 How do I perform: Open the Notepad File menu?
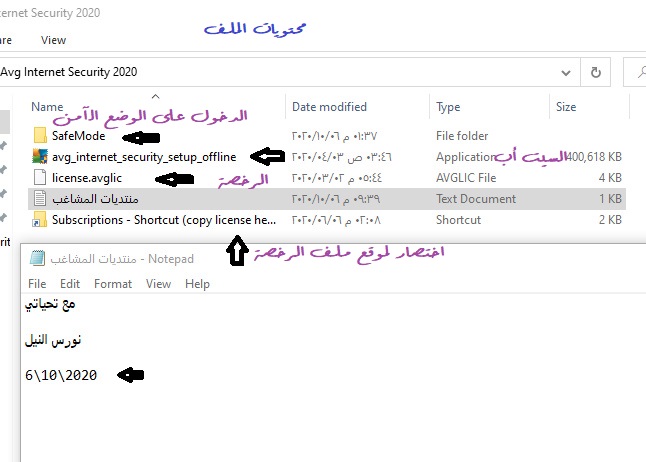pyautogui.click(x=37, y=284)
